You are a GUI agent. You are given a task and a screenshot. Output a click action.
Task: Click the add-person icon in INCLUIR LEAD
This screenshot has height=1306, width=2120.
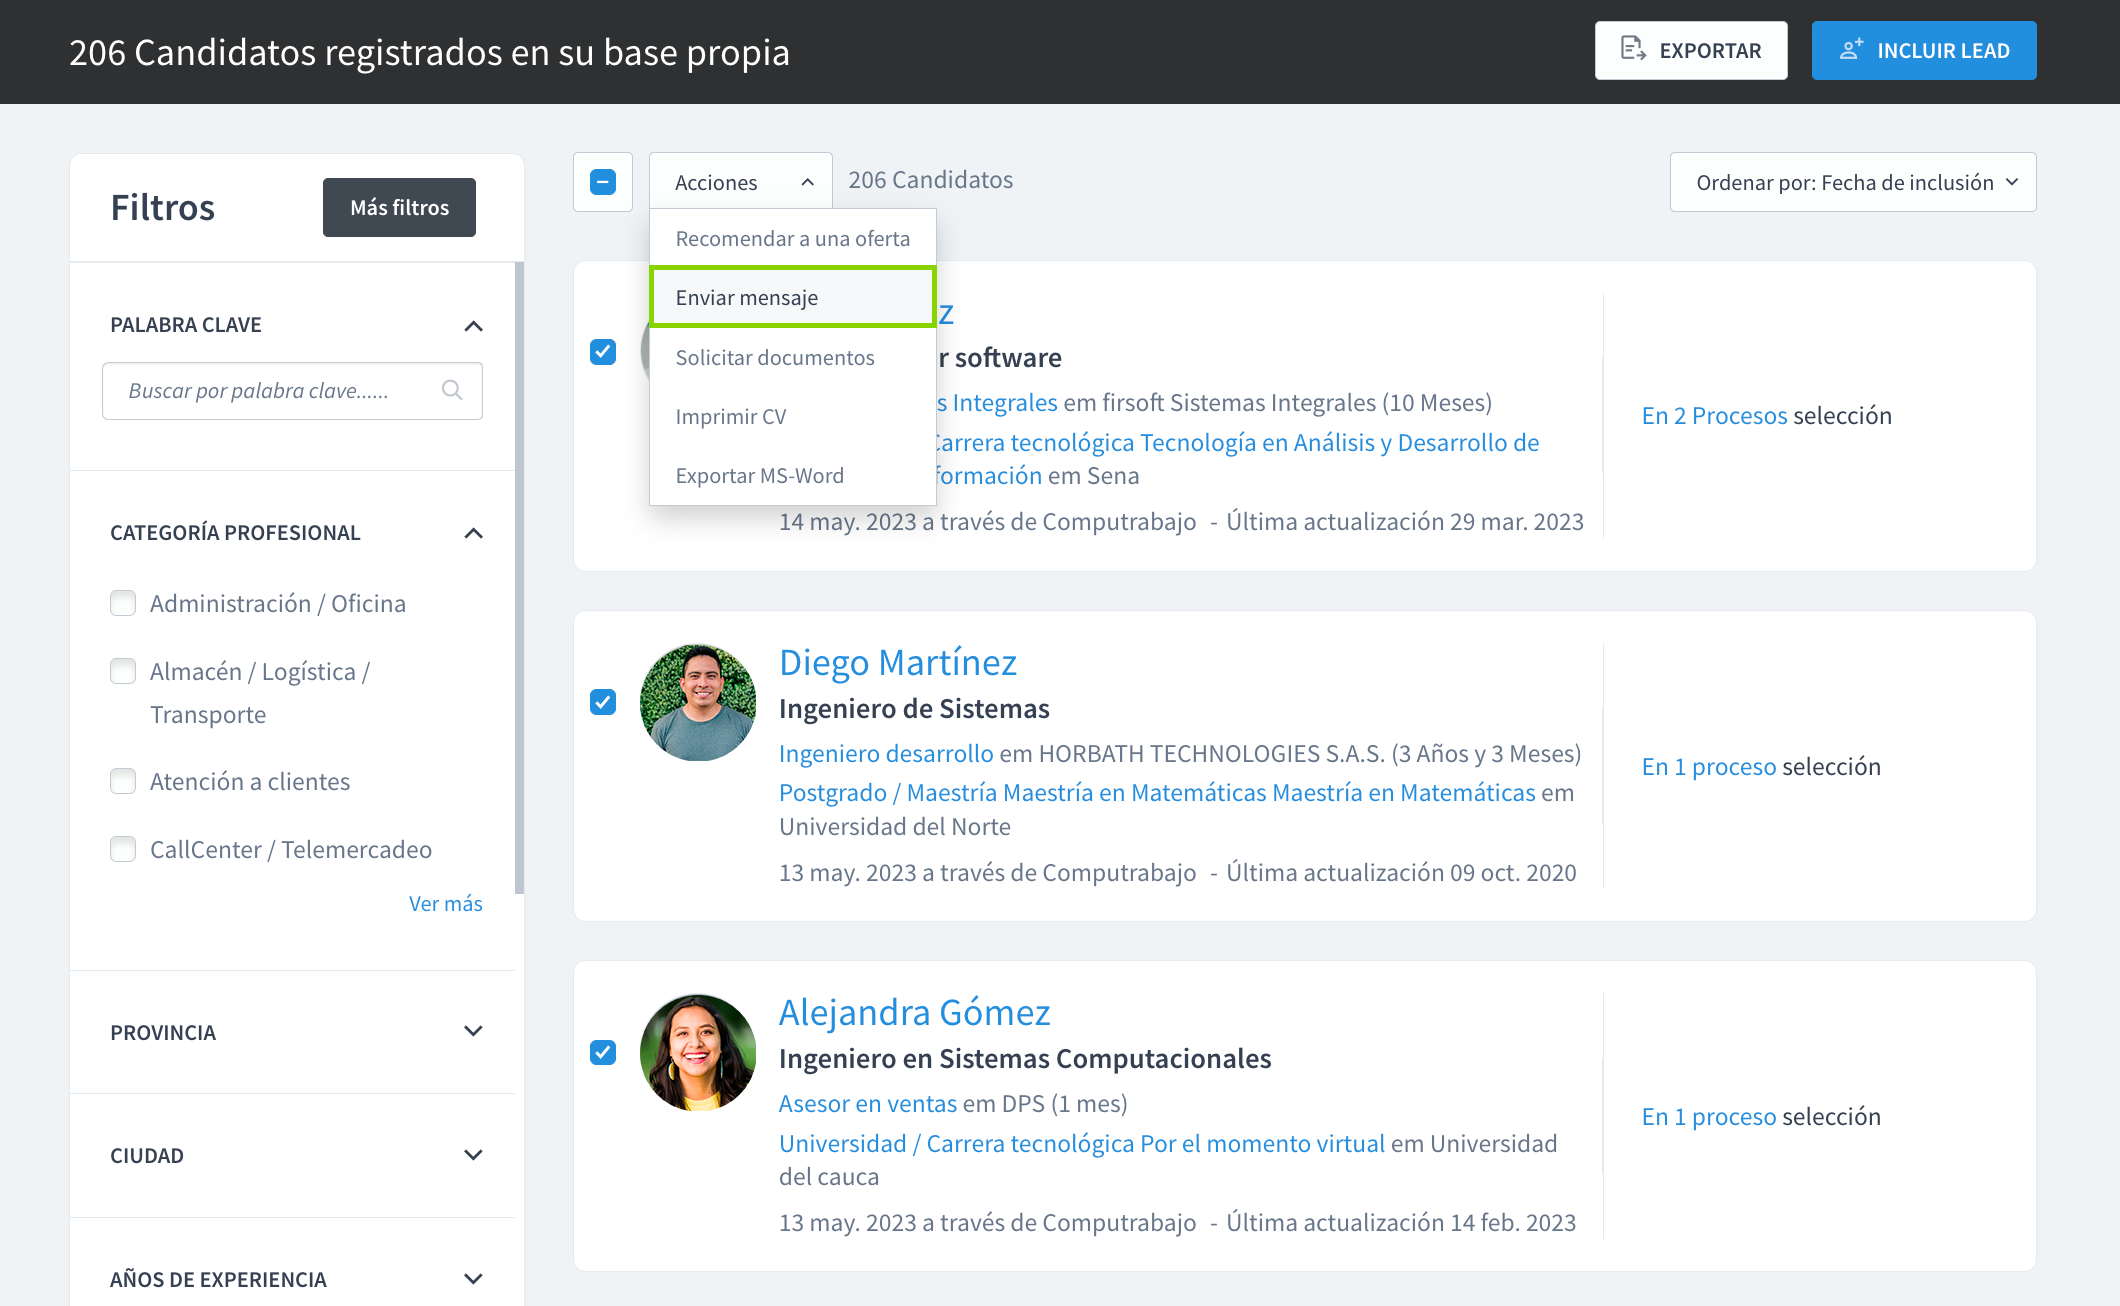coord(1851,49)
